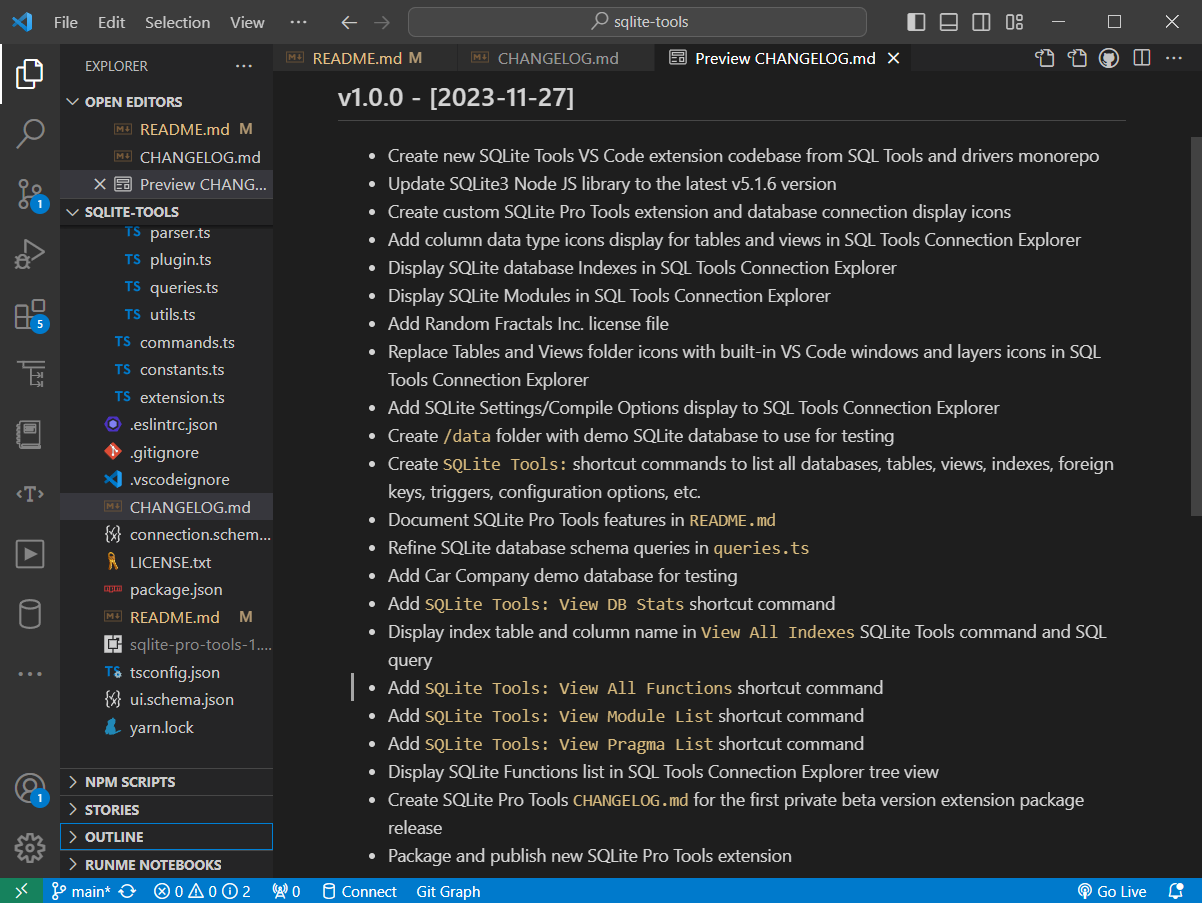
Task: Click the sqlite-tools command center search box
Action: pyautogui.click(x=637, y=22)
